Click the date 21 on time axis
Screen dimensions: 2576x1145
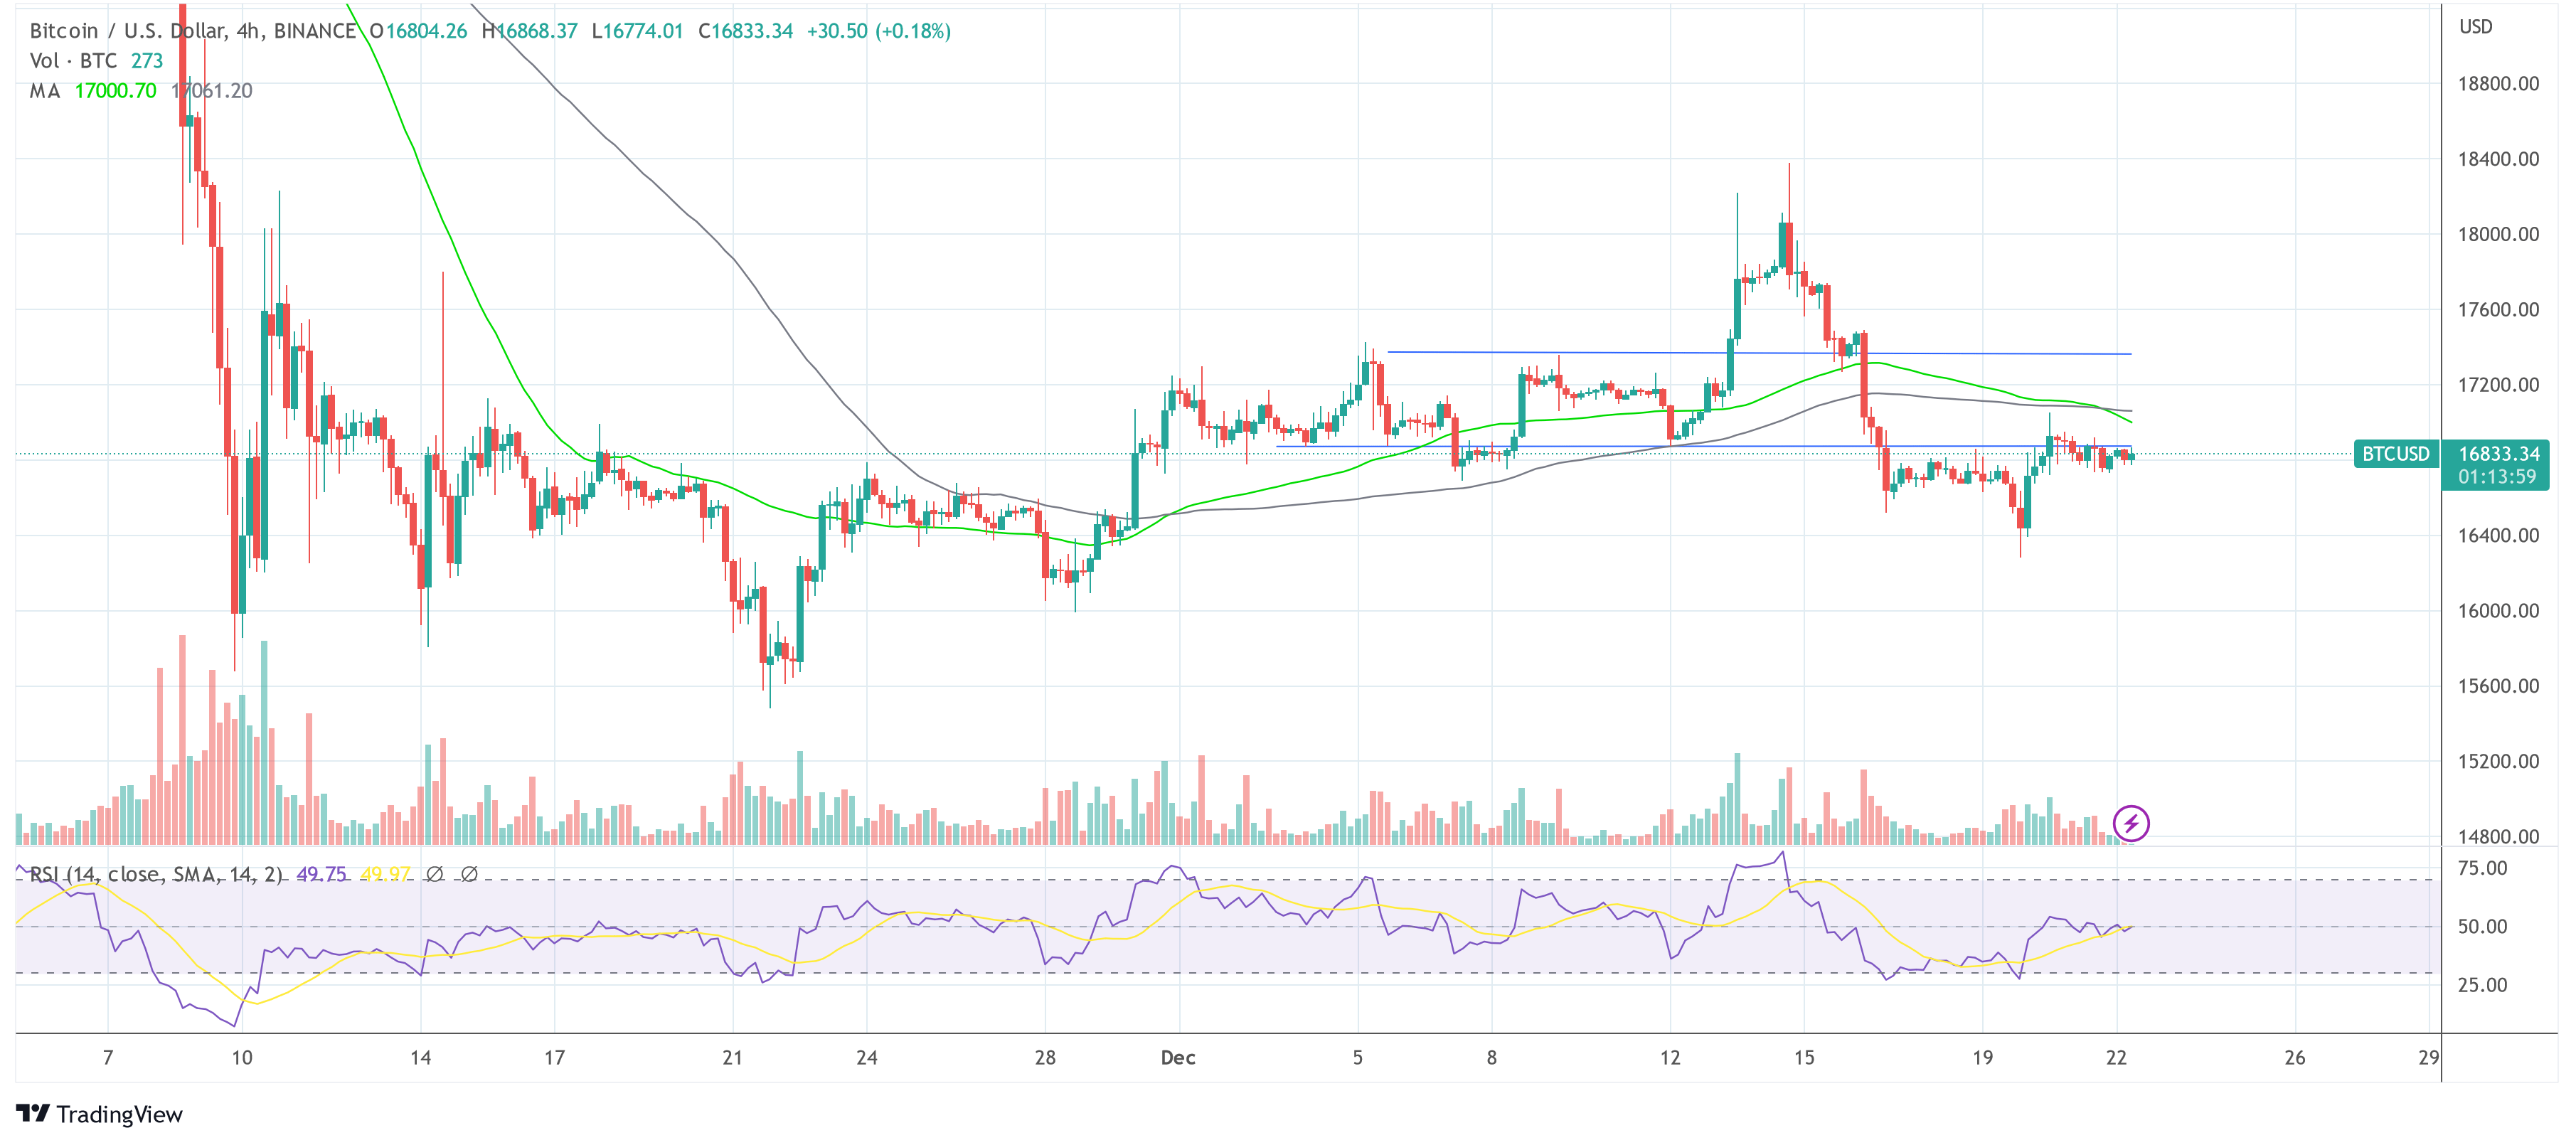[733, 1058]
